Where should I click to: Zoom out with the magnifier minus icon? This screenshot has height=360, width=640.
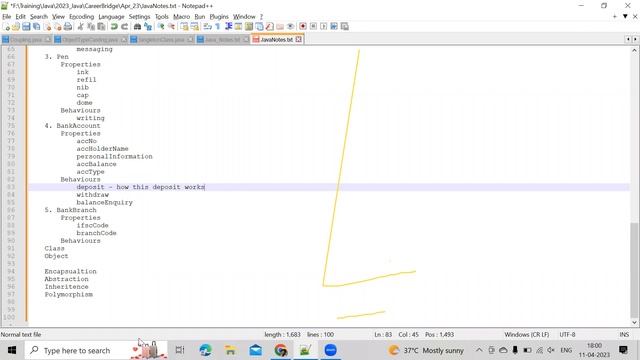point(171,27)
